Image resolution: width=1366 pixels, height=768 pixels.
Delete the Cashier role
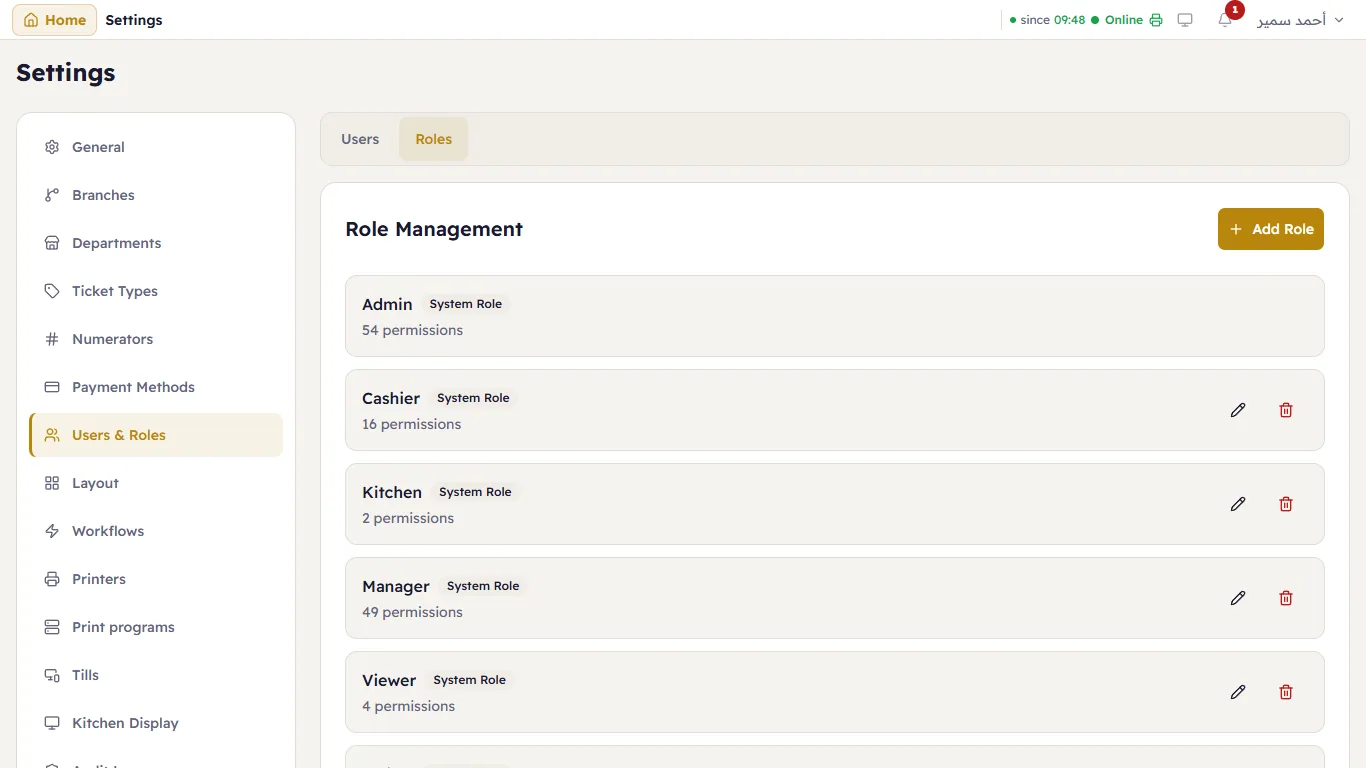(x=1286, y=410)
